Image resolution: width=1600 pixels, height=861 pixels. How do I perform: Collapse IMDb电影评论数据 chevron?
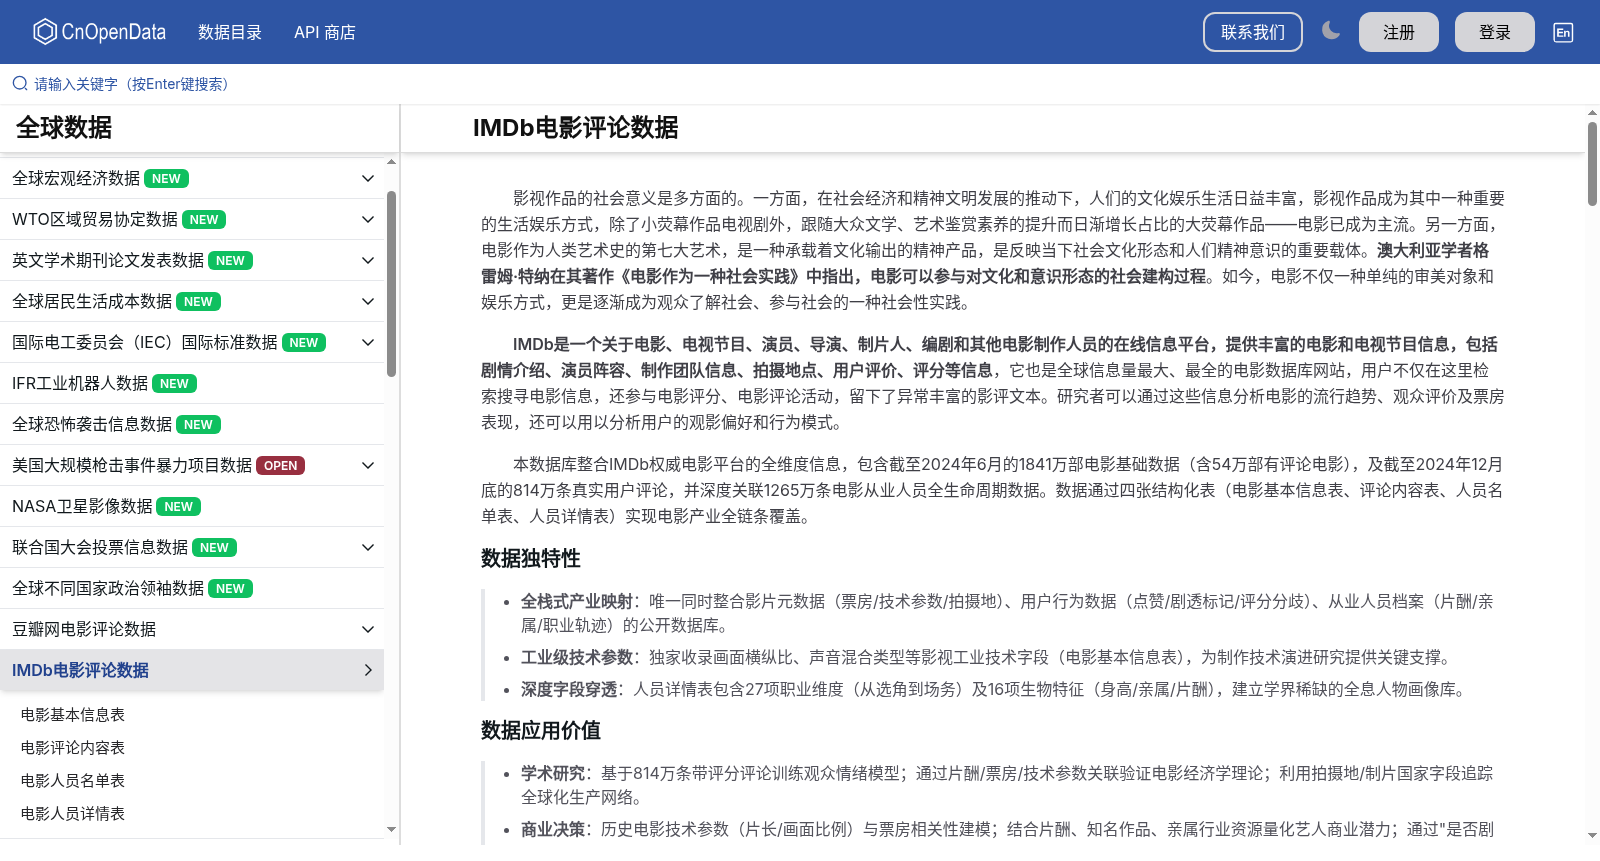(x=368, y=670)
